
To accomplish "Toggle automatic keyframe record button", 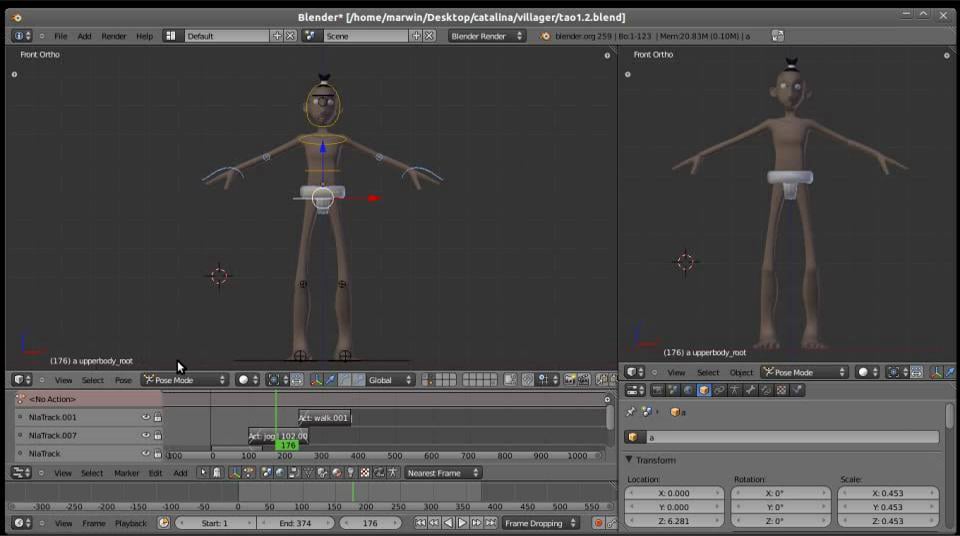I will pyautogui.click(x=598, y=523).
